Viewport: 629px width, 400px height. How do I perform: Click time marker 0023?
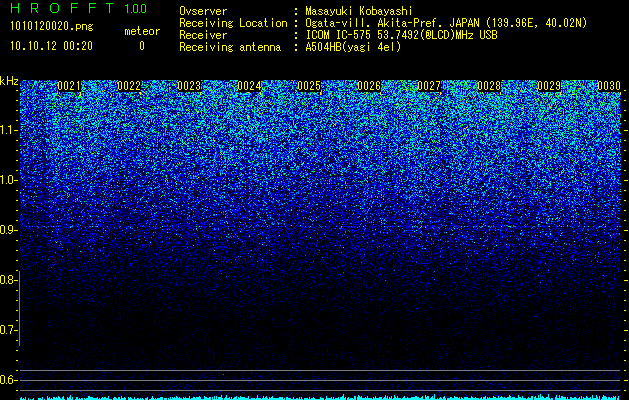click(189, 86)
